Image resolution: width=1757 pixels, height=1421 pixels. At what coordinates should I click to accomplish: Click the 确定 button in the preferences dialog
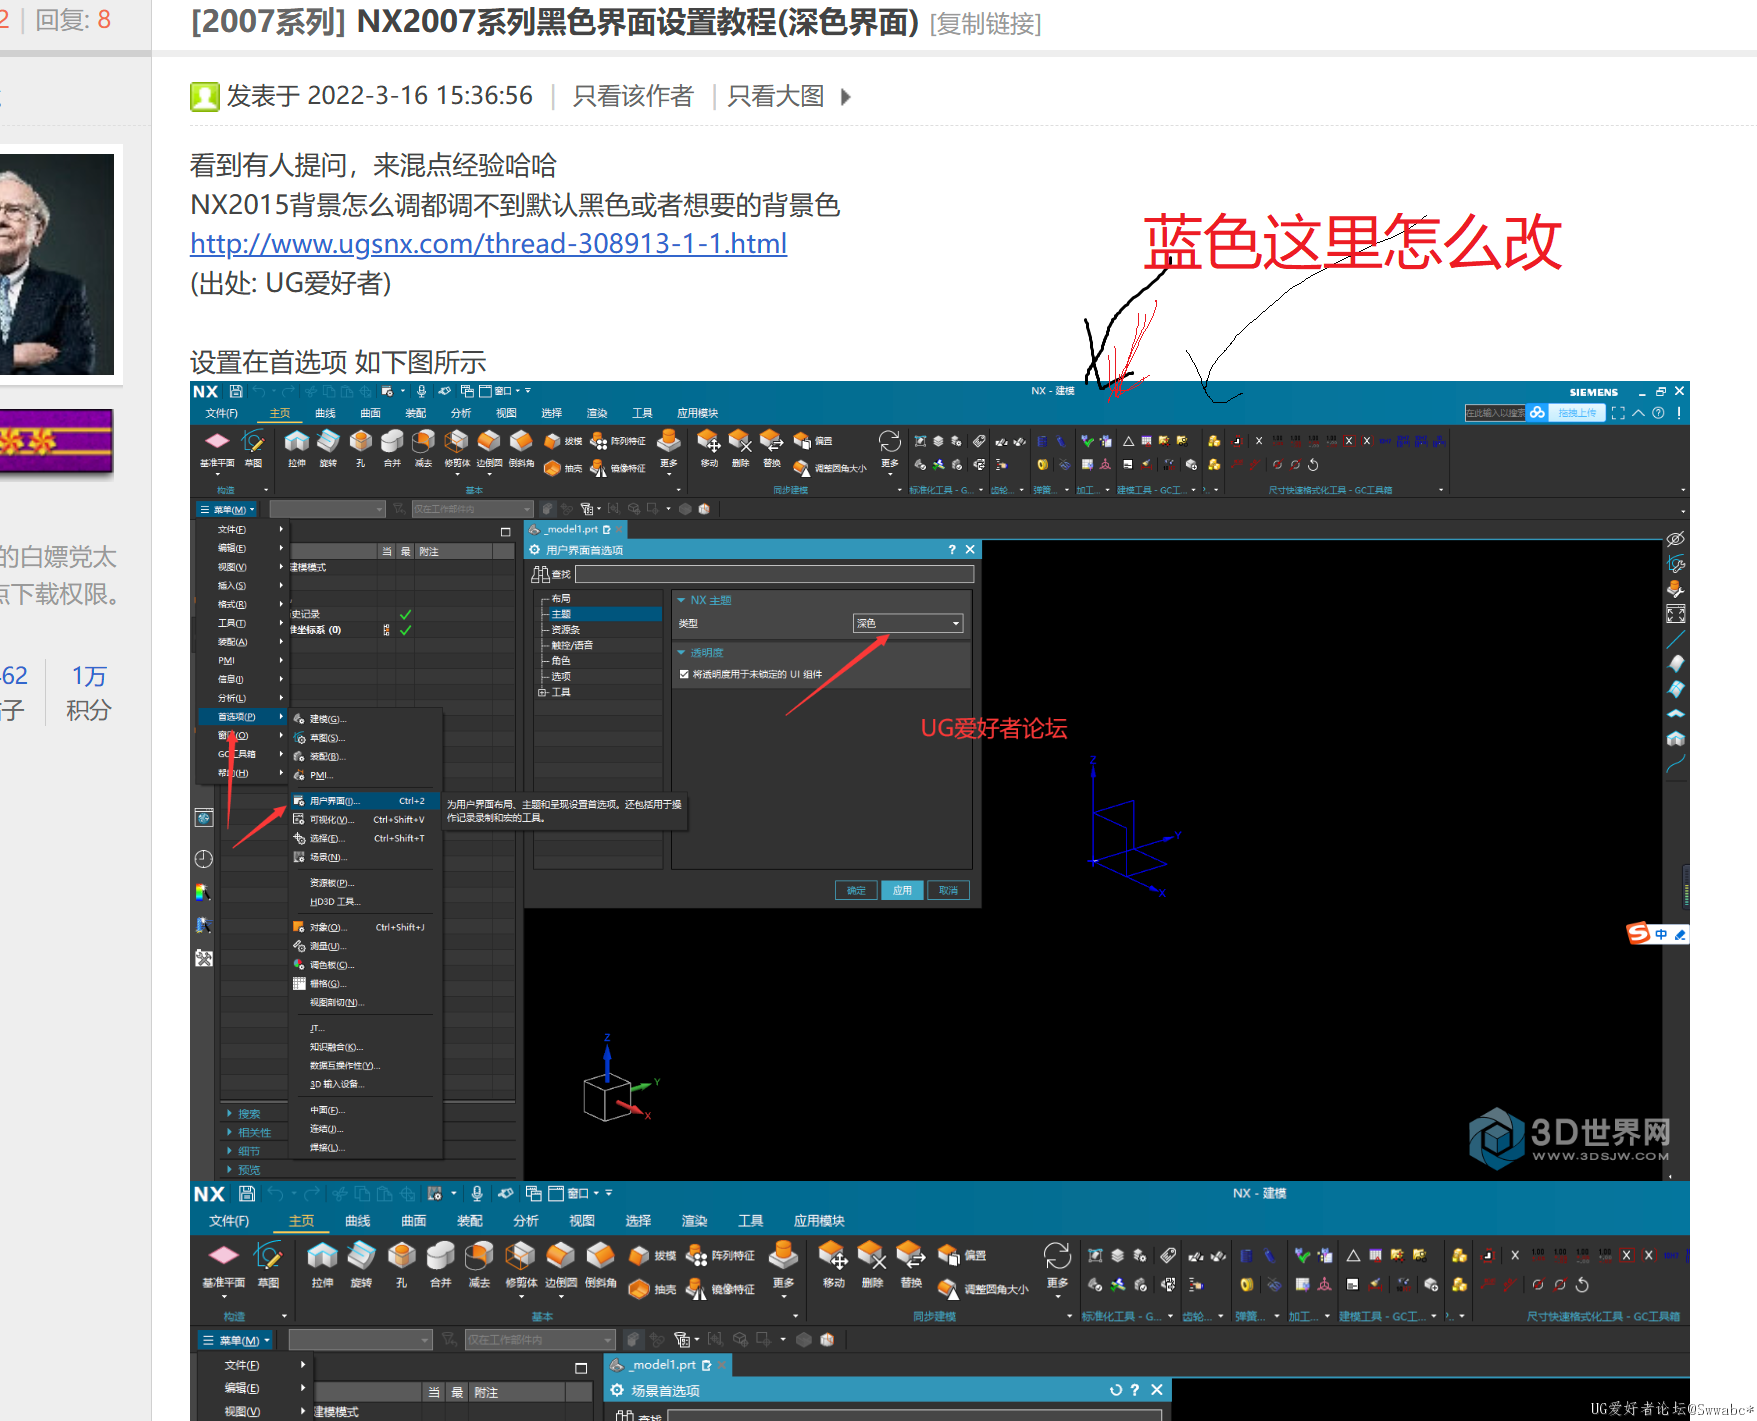pos(856,890)
